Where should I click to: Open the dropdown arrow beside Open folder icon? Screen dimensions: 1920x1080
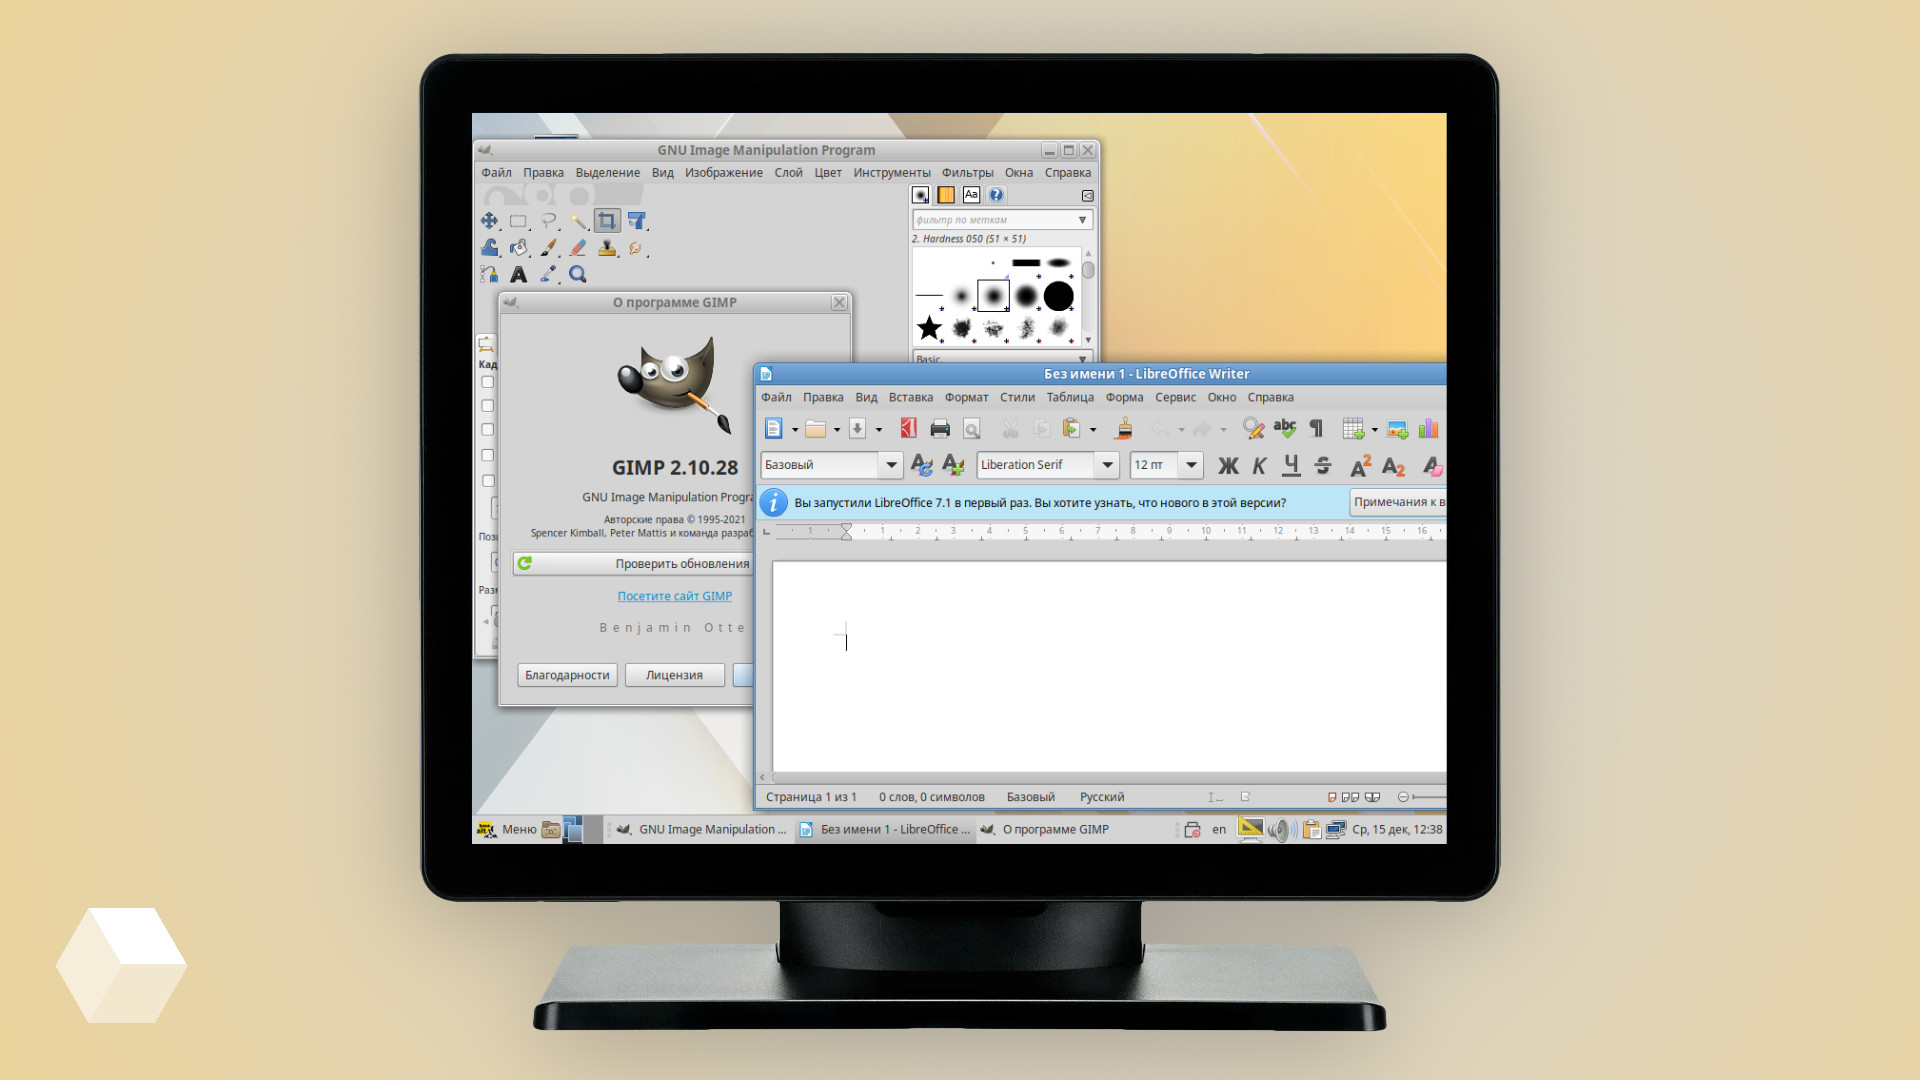837,430
